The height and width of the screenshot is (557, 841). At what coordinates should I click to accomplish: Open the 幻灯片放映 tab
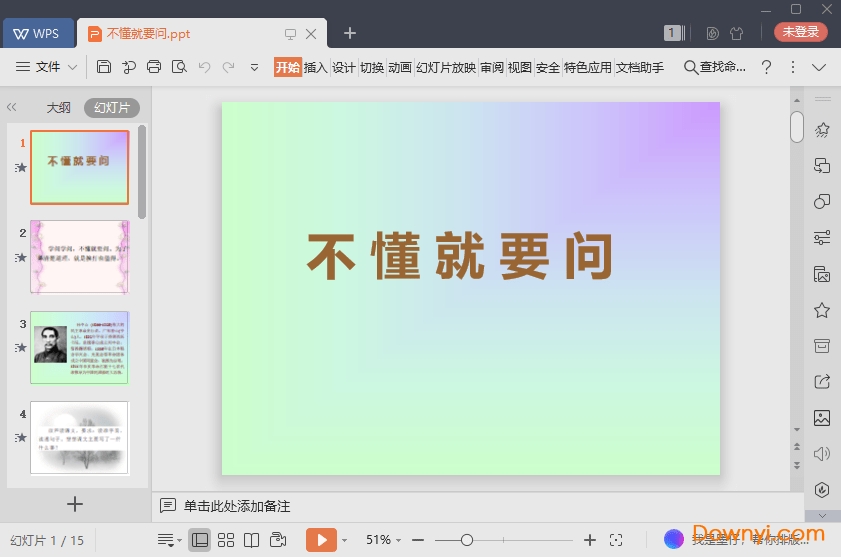tap(446, 67)
